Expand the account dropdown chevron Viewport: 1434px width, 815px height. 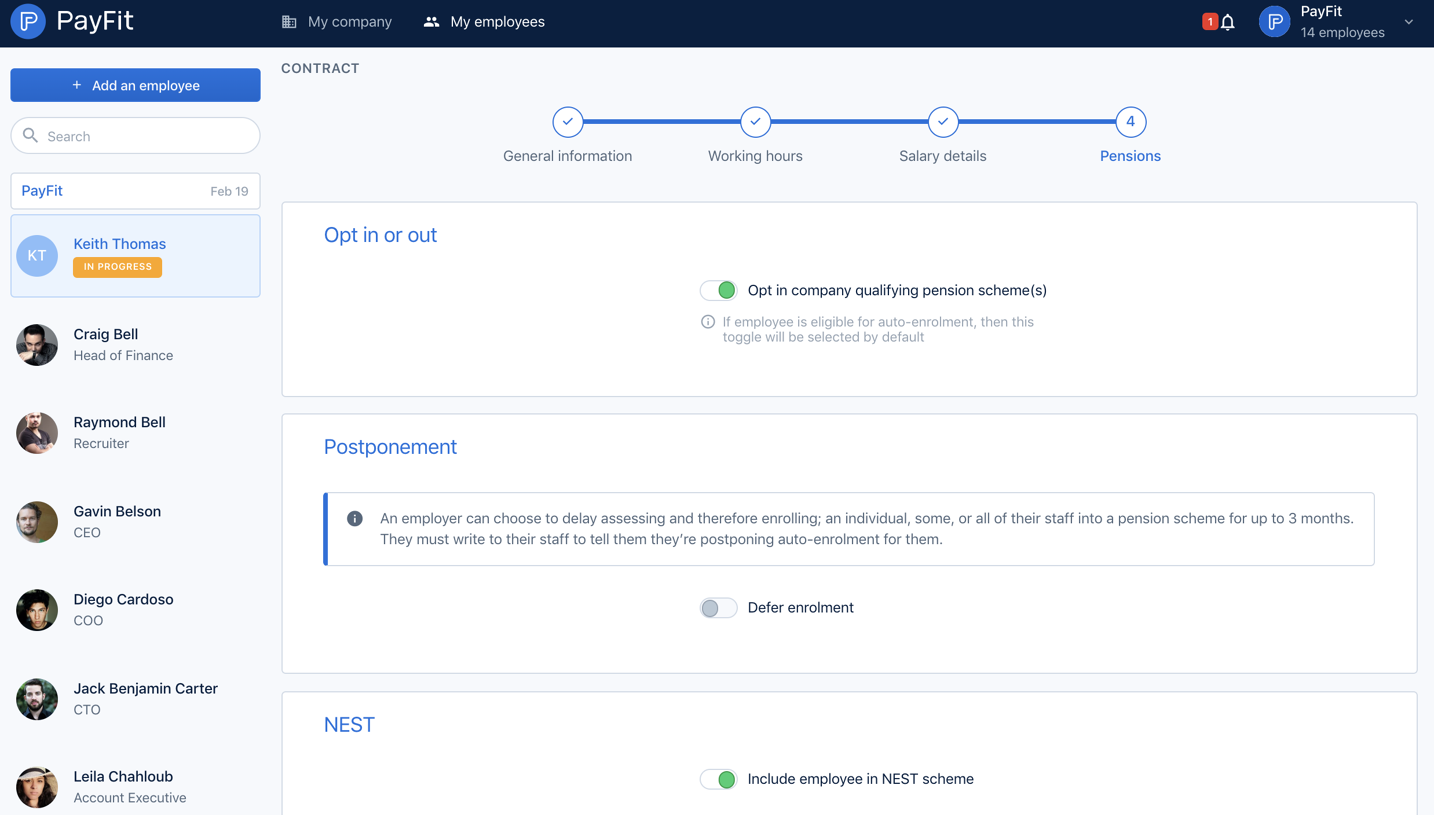(1409, 22)
